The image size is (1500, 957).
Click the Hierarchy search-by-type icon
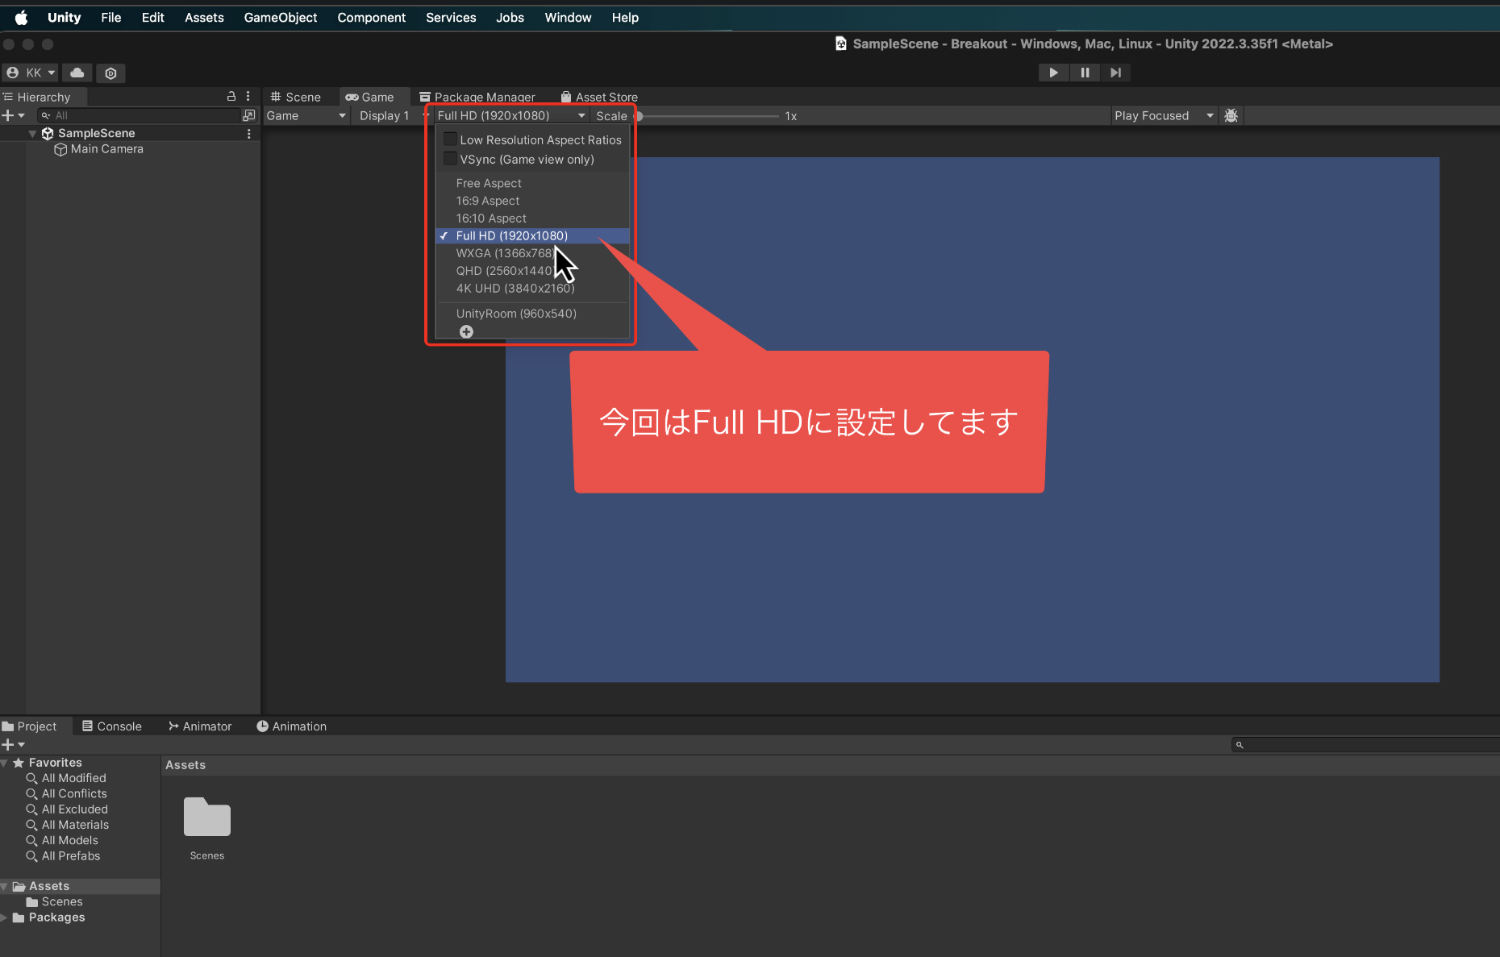point(249,116)
